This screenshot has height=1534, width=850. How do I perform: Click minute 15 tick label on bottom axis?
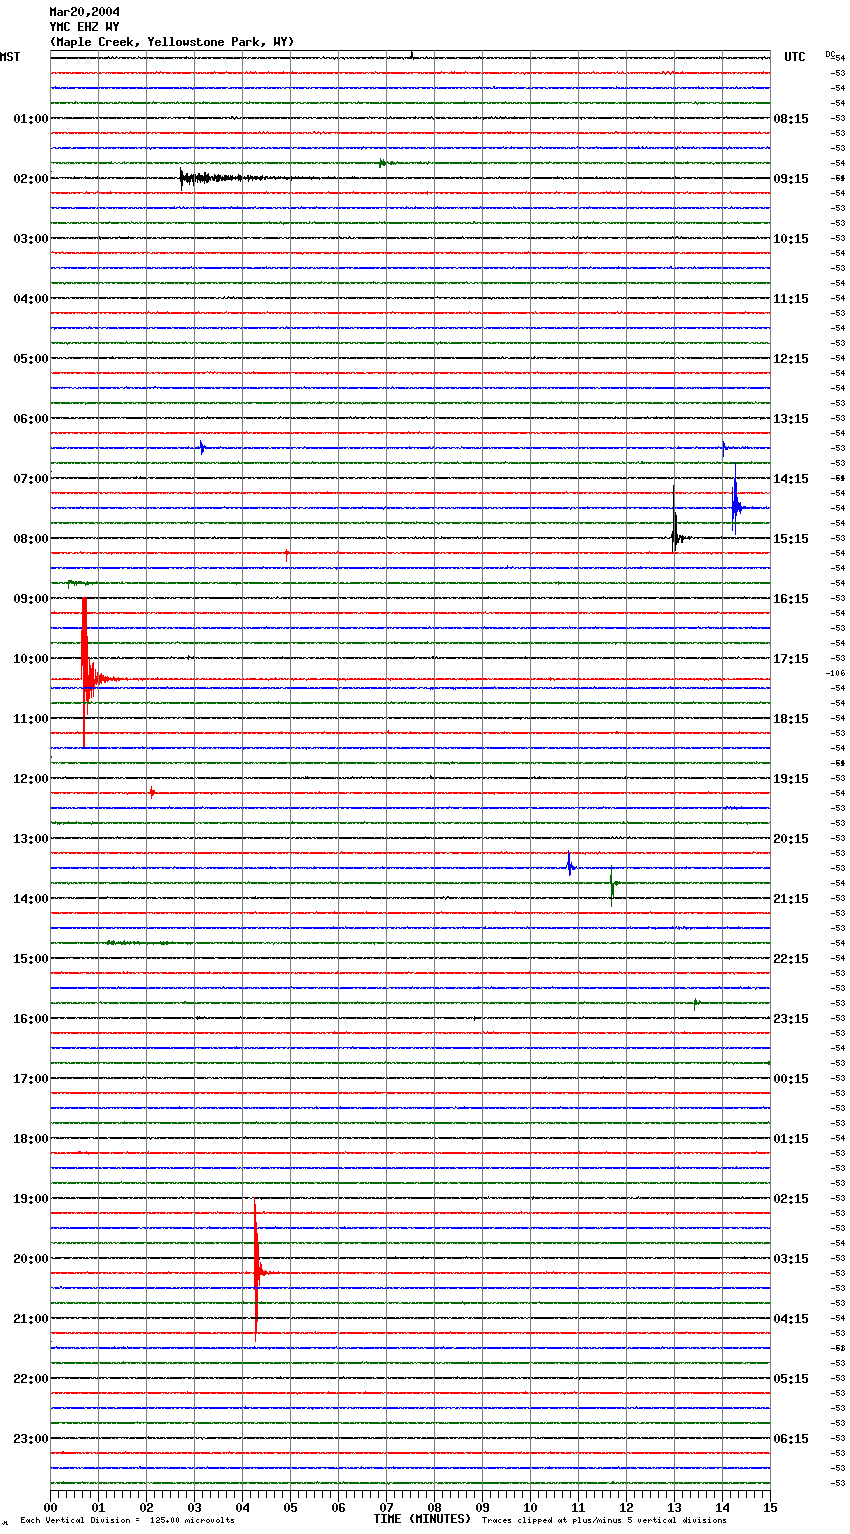[770, 1507]
